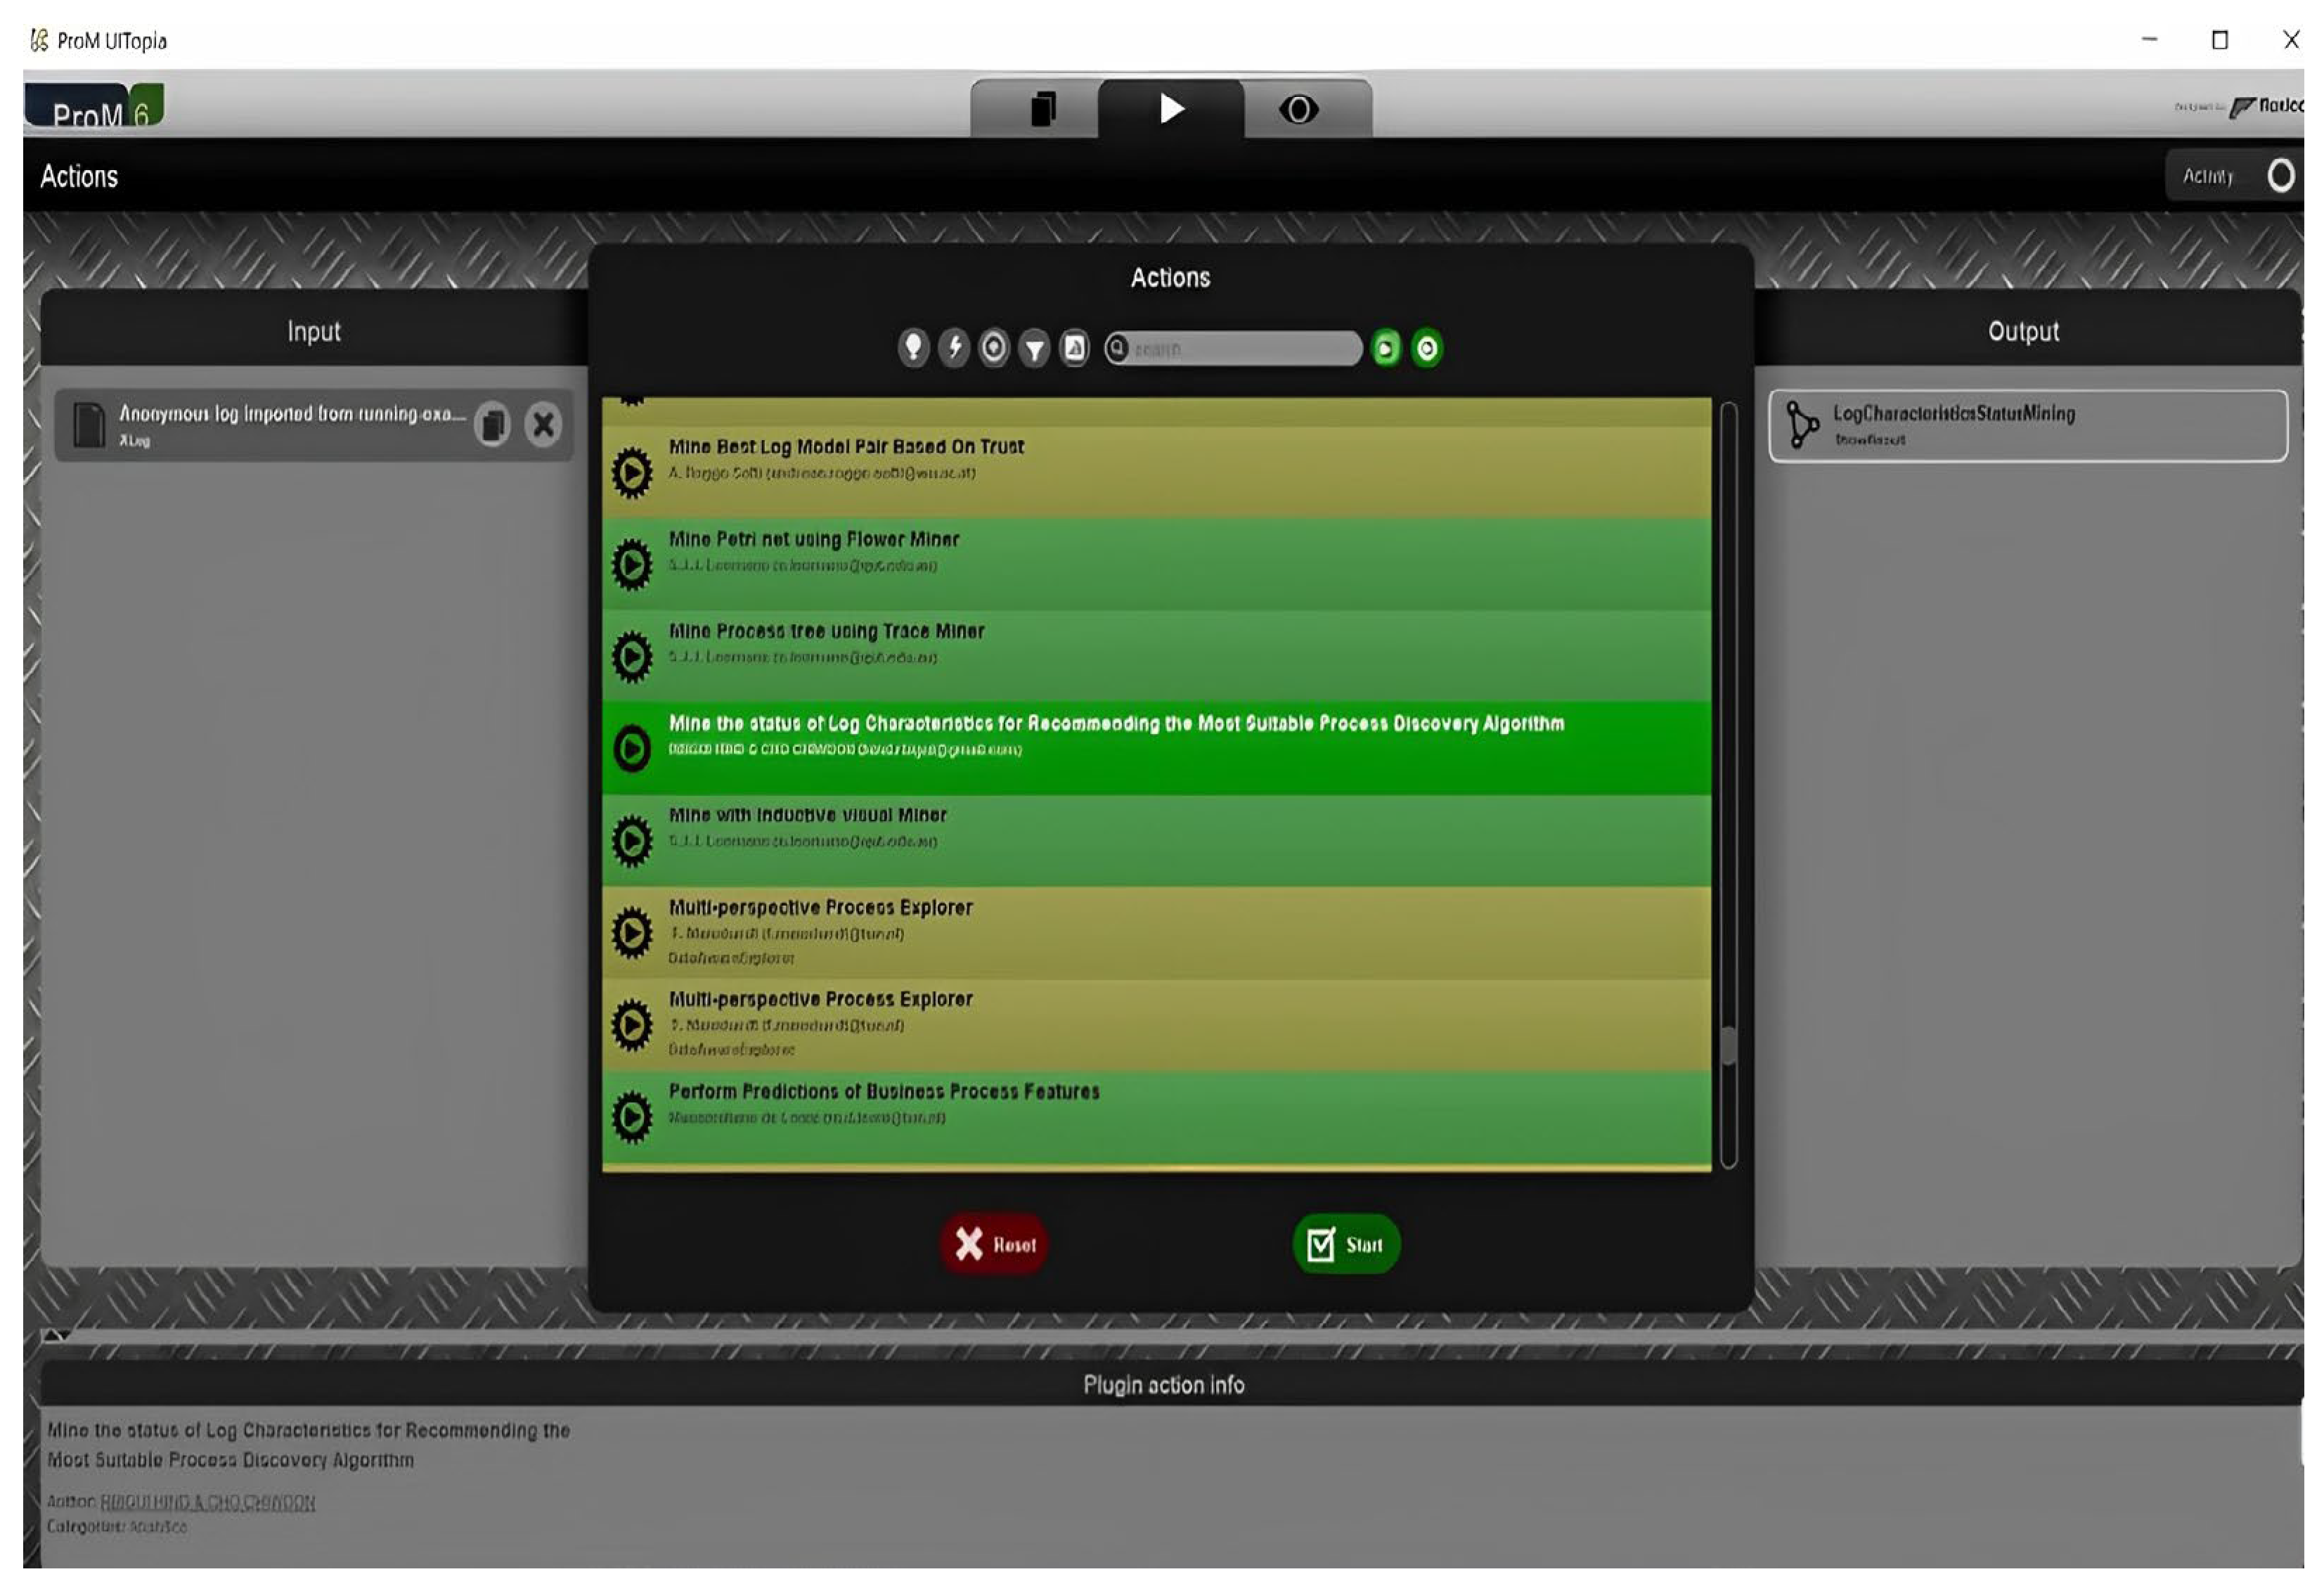Click the Output panel header
Image resolution: width=2324 pixels, height=1593 pixels.
[2025, 331]
